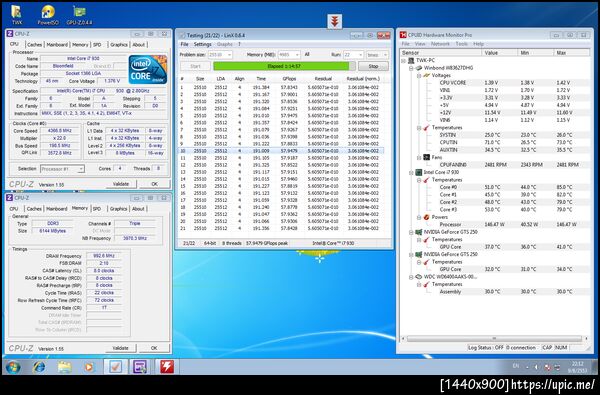Screen dimensions: 600x395
Task: Click OK in bottom CPU-Z window
Action: (x=154, y=348)
